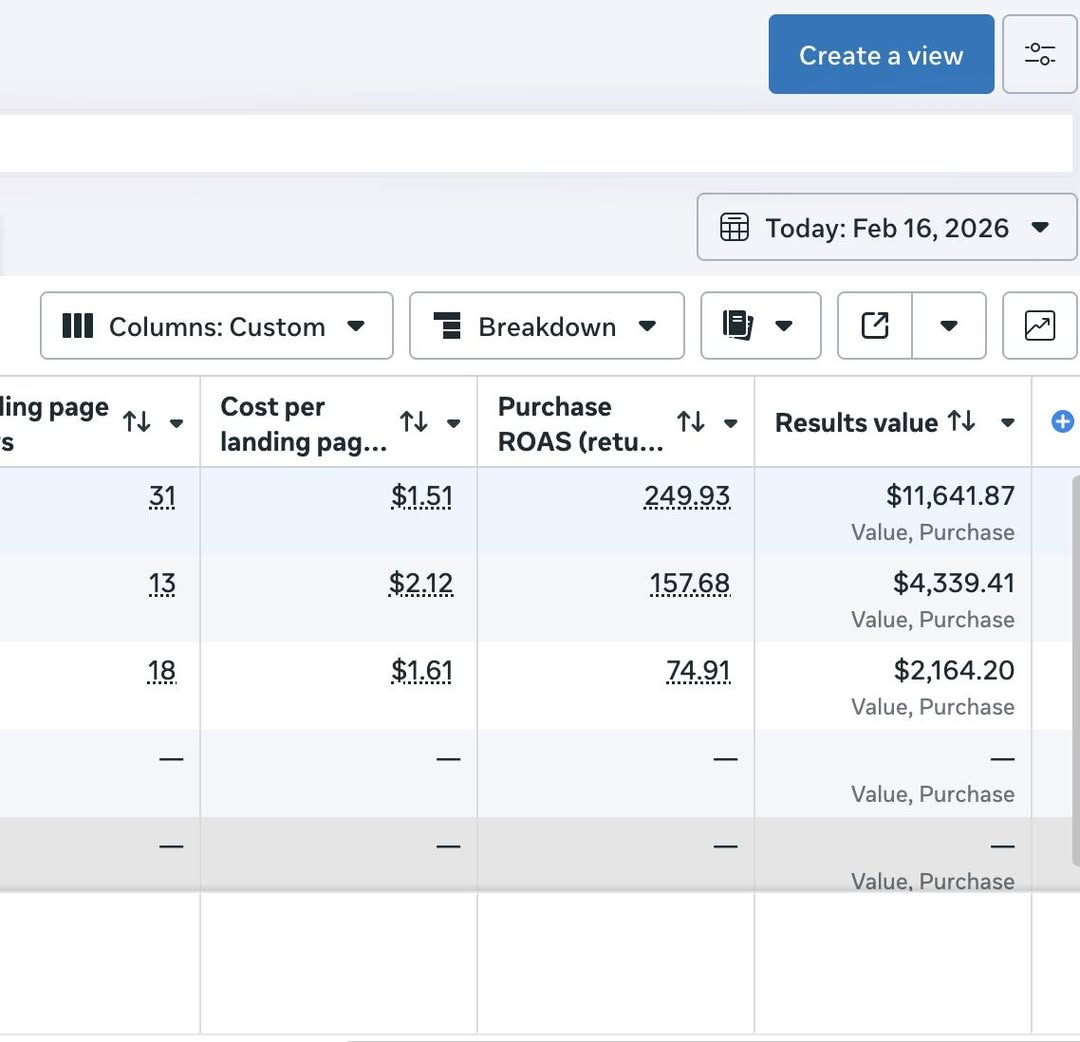
Task: Expand the Breakdown dropdown
Action: 546,326
